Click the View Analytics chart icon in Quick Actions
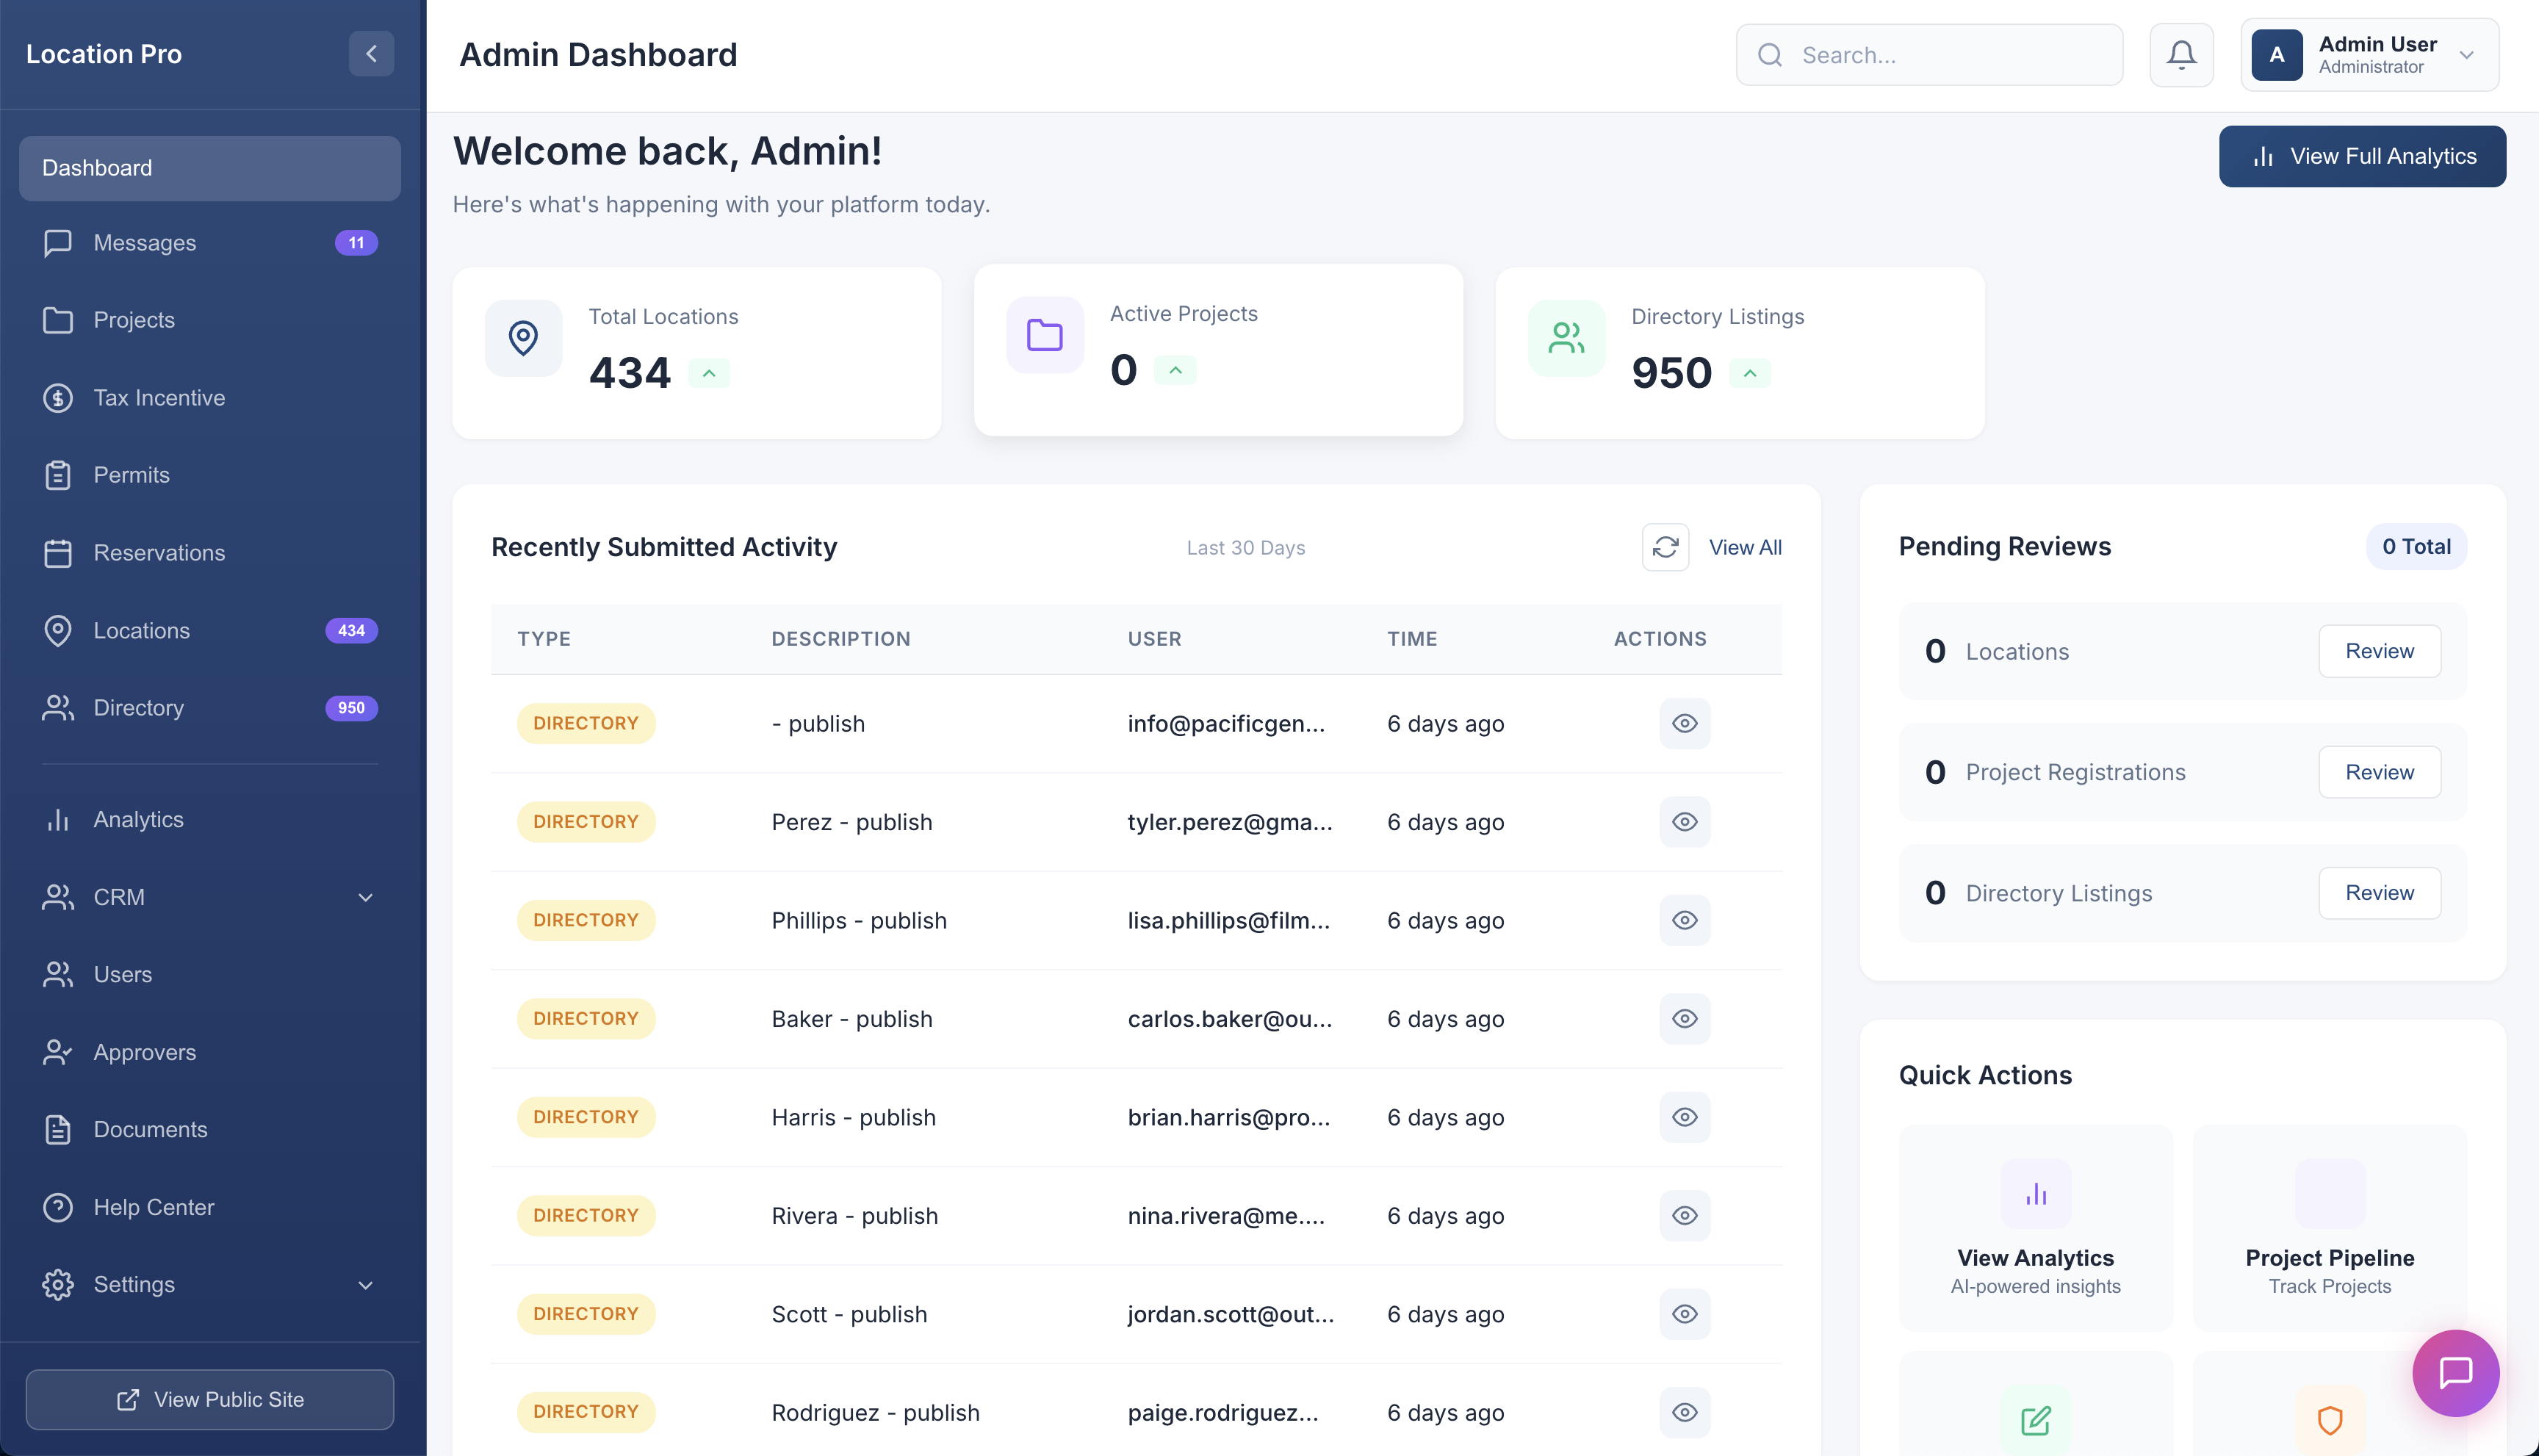This screenshot has height=1456, width=2539. point(2035,1194)
